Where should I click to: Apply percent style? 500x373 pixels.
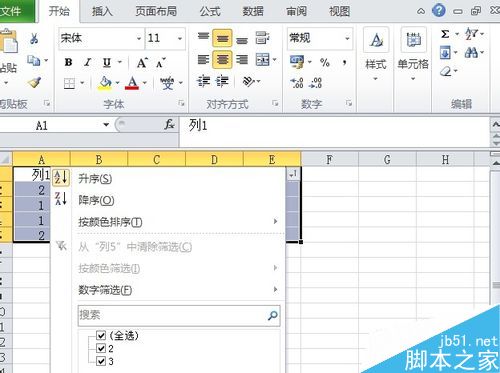point(325,62)
